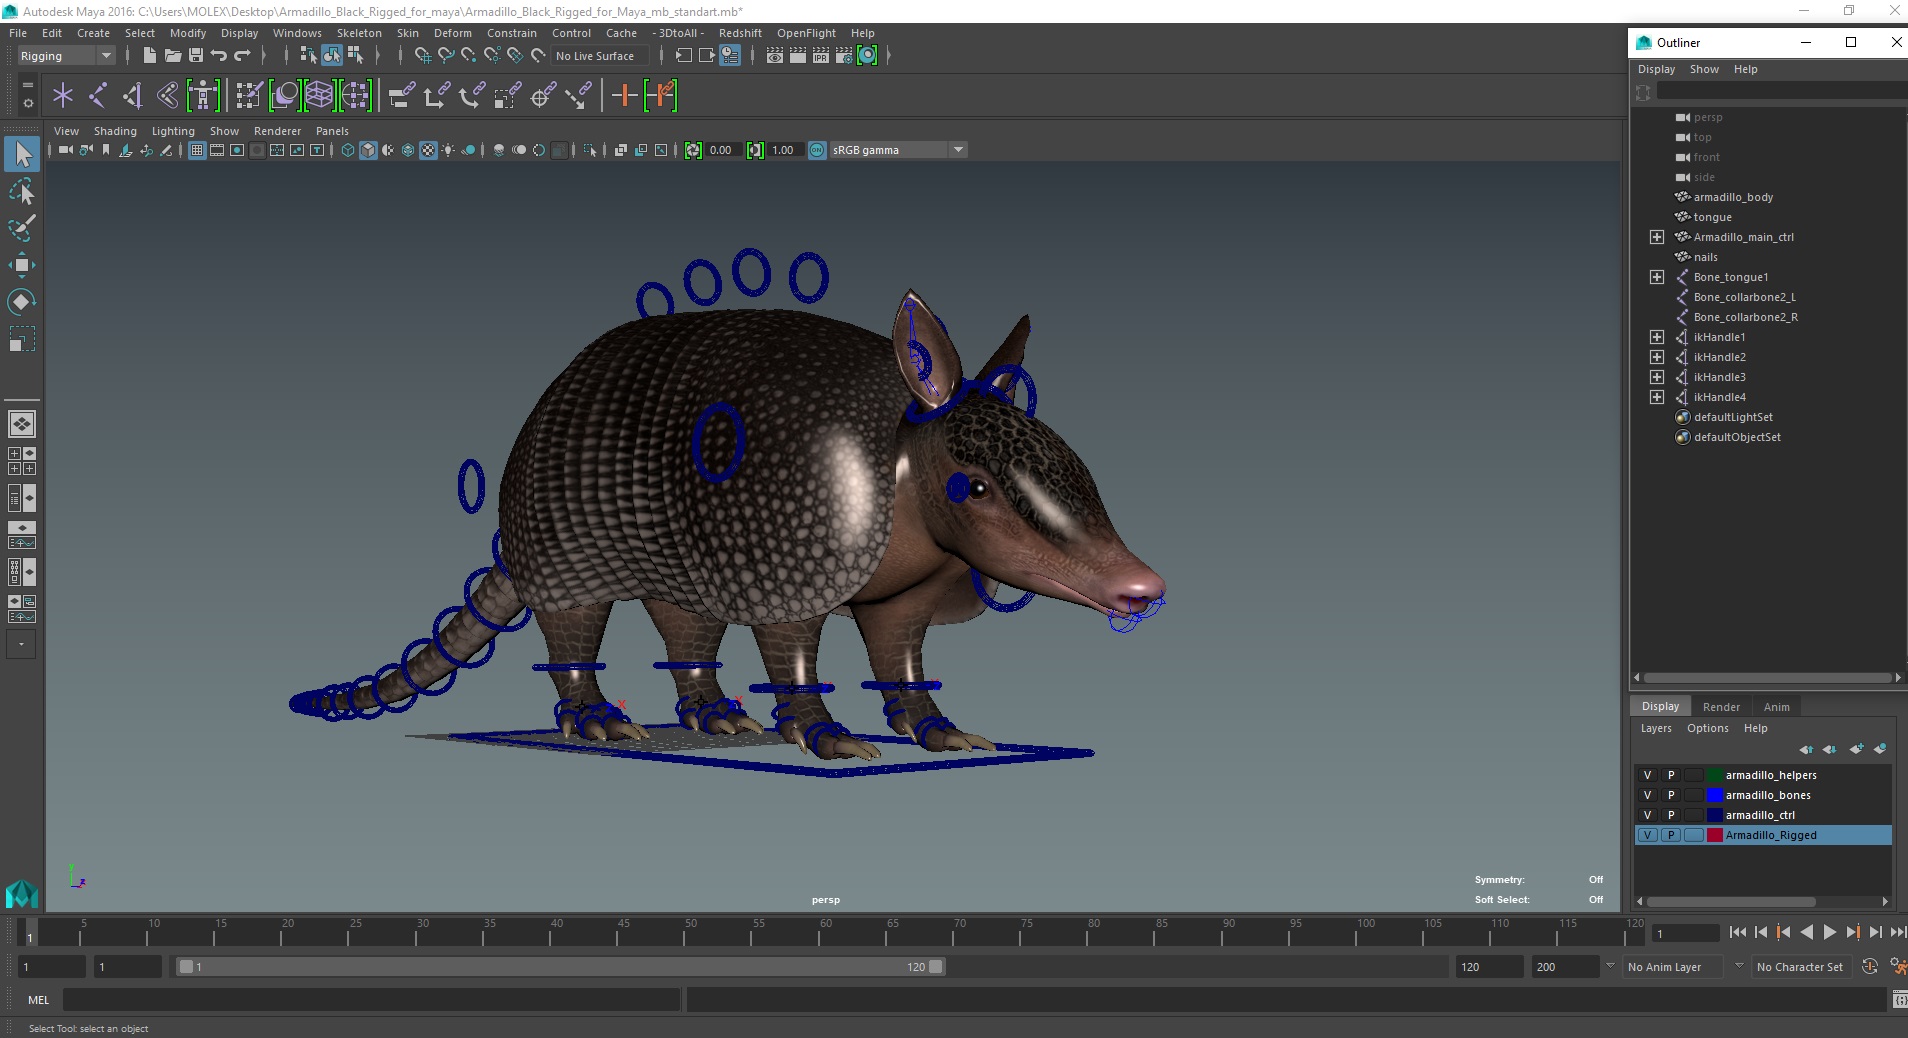This screenshot has width=1908, height=1038.
Task: Pick the Lasso Select tool in the toolbox
Action: click(22, 191)
